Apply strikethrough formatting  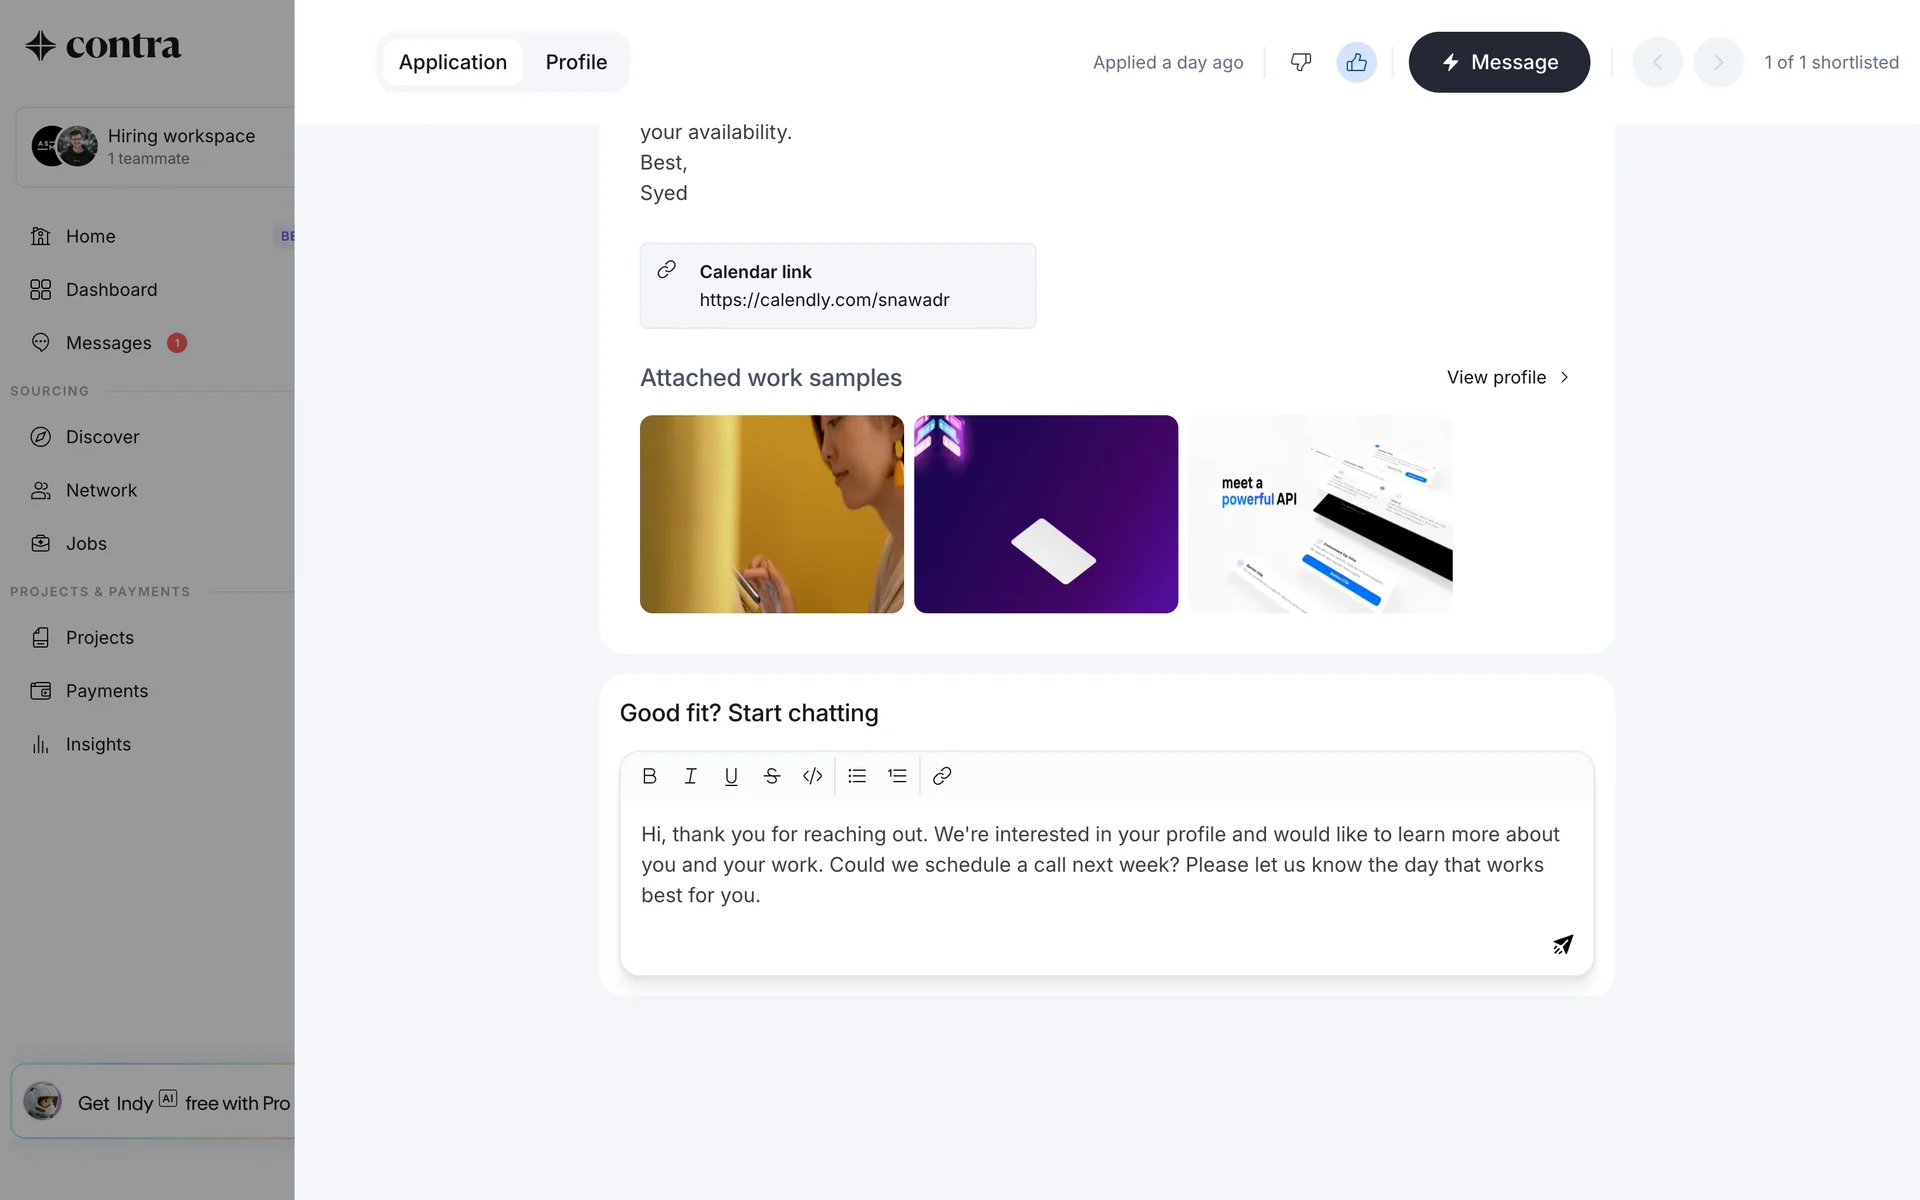[x=771, y=776]
